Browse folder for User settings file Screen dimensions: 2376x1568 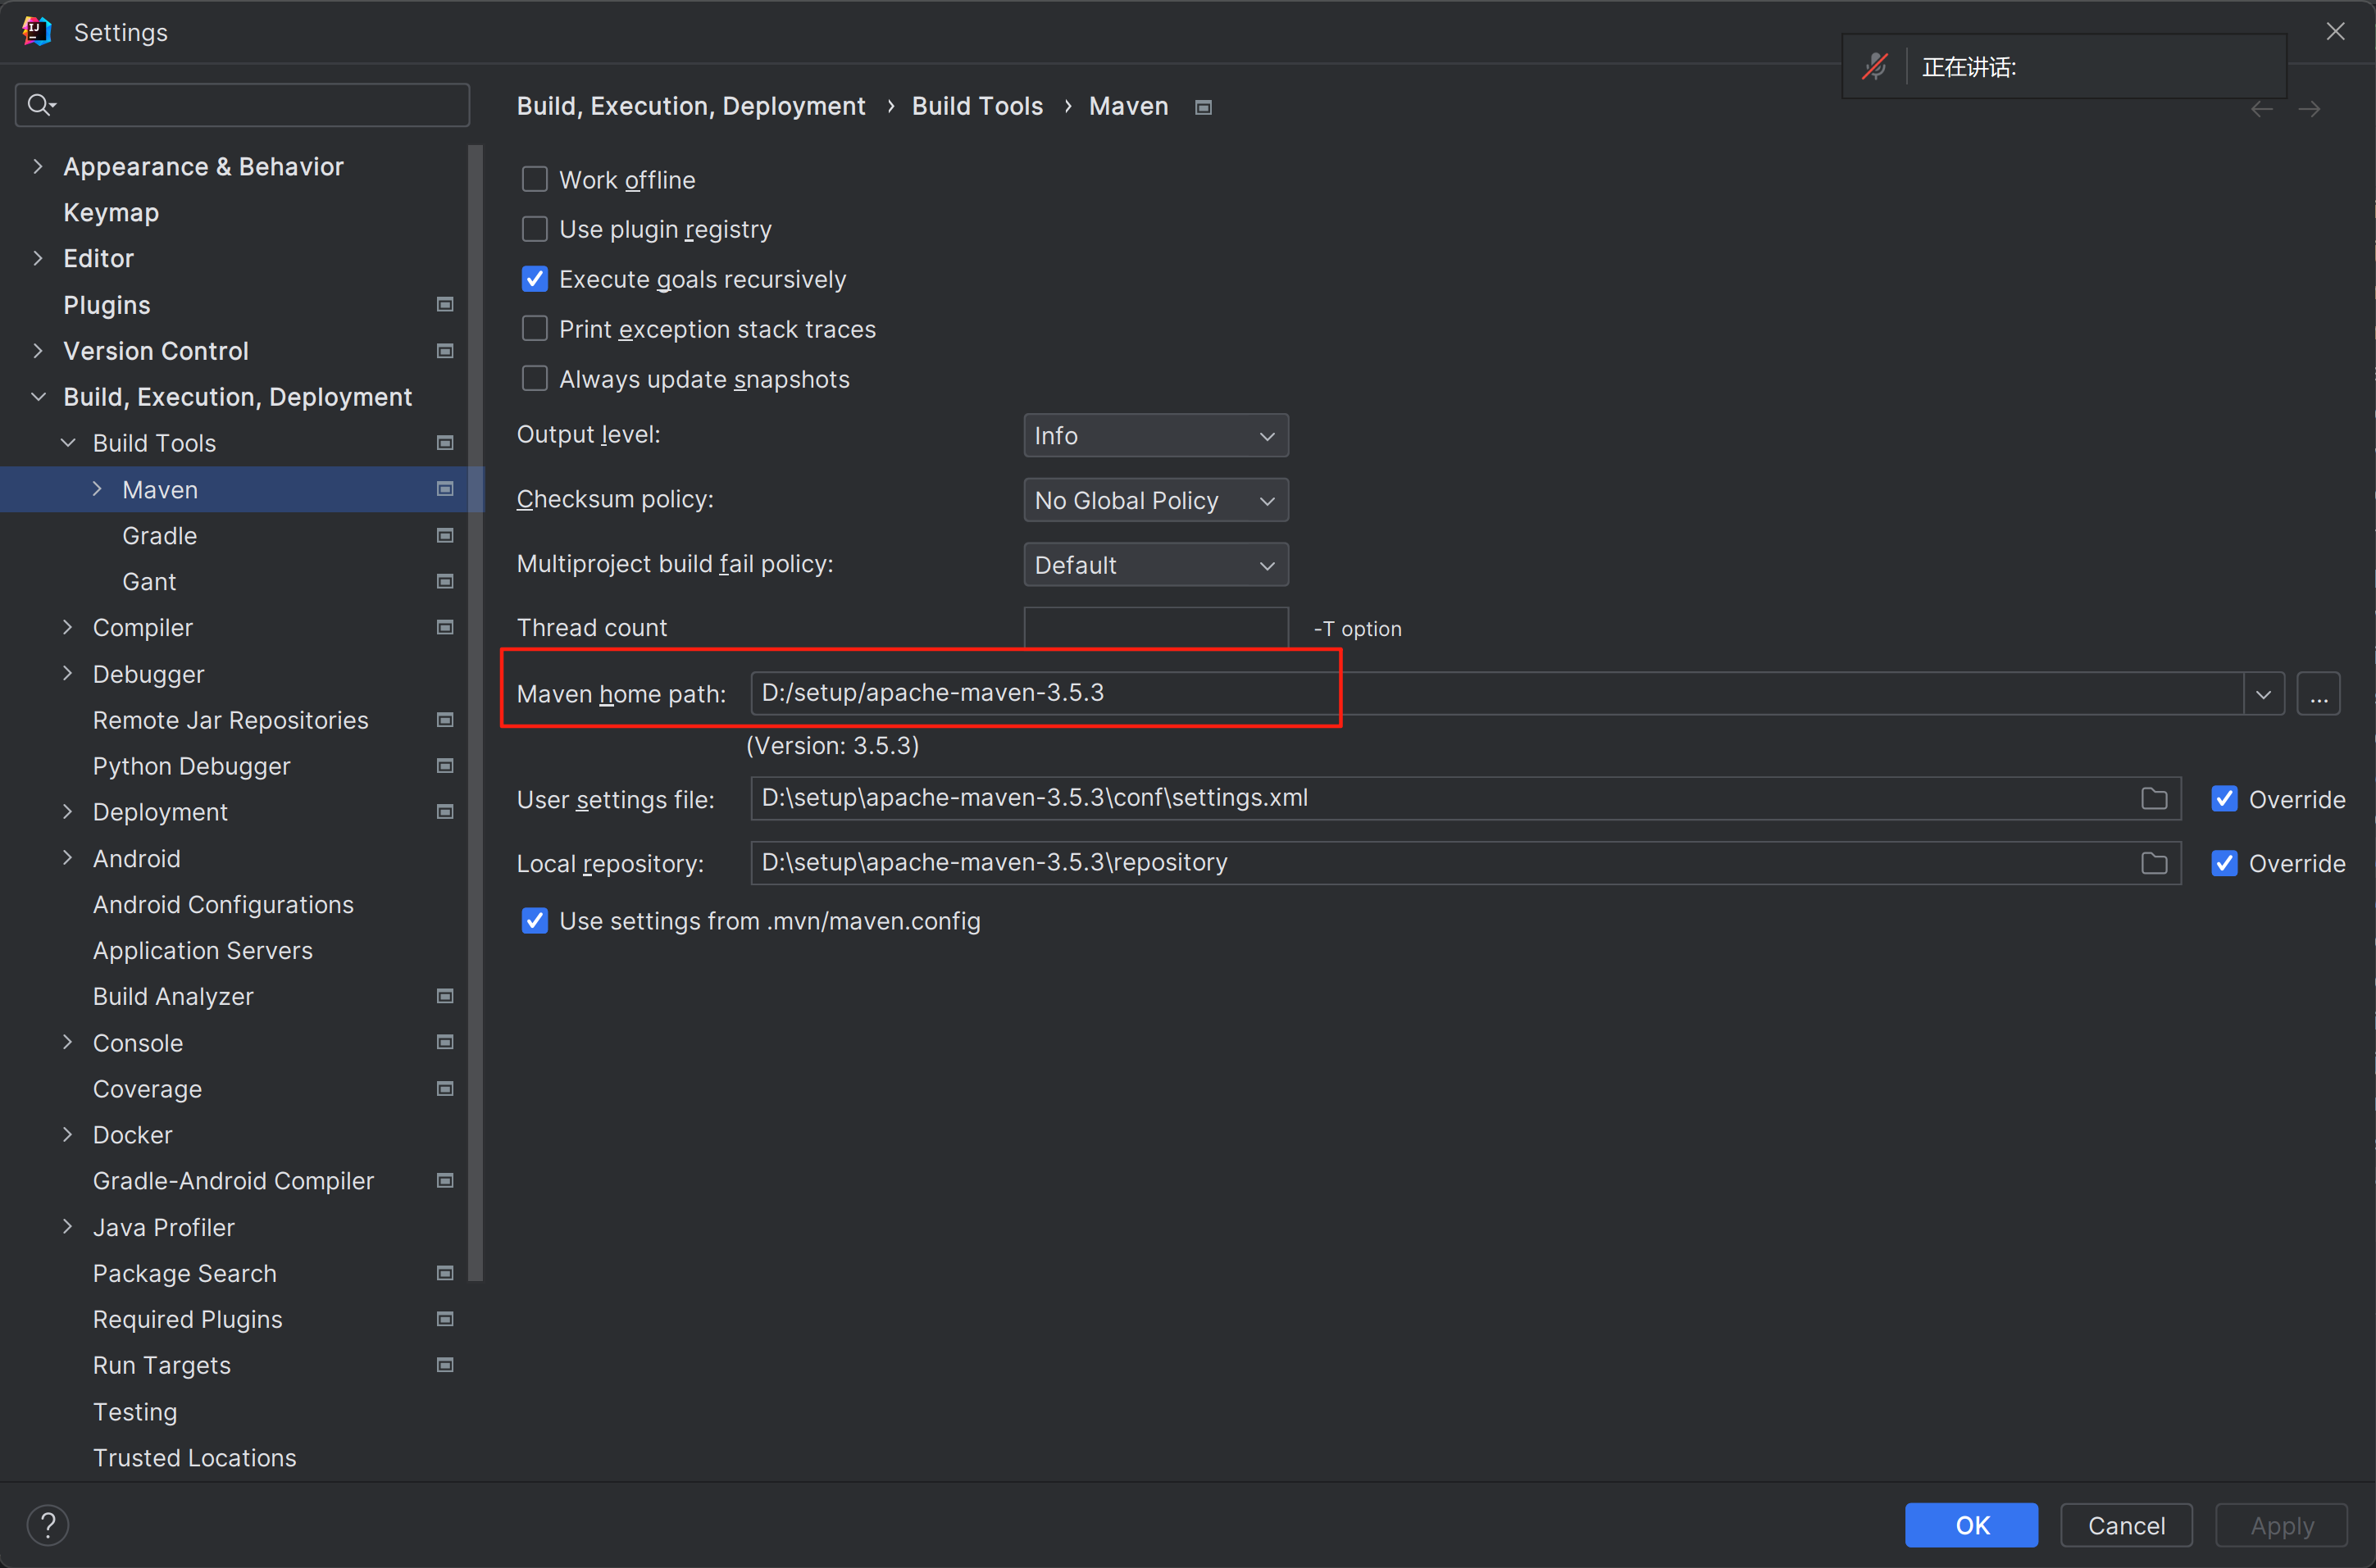(2154, 798)
